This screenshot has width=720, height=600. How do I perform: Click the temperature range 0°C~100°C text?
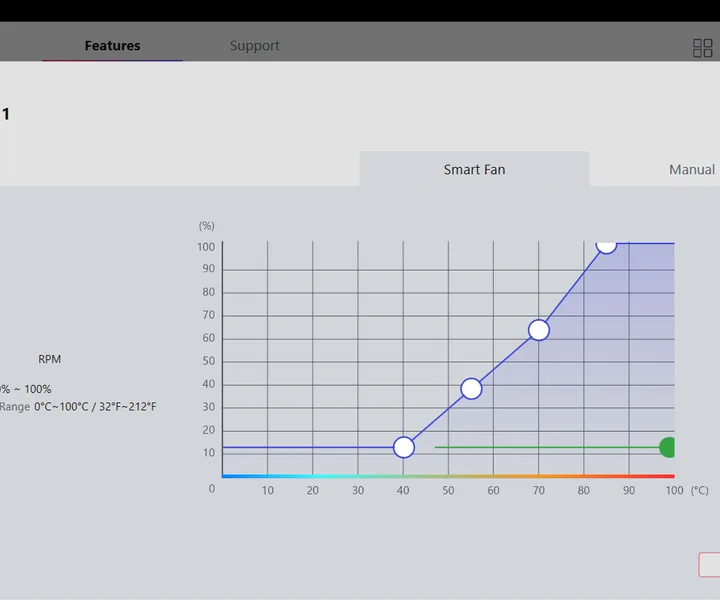click(95, 407)
